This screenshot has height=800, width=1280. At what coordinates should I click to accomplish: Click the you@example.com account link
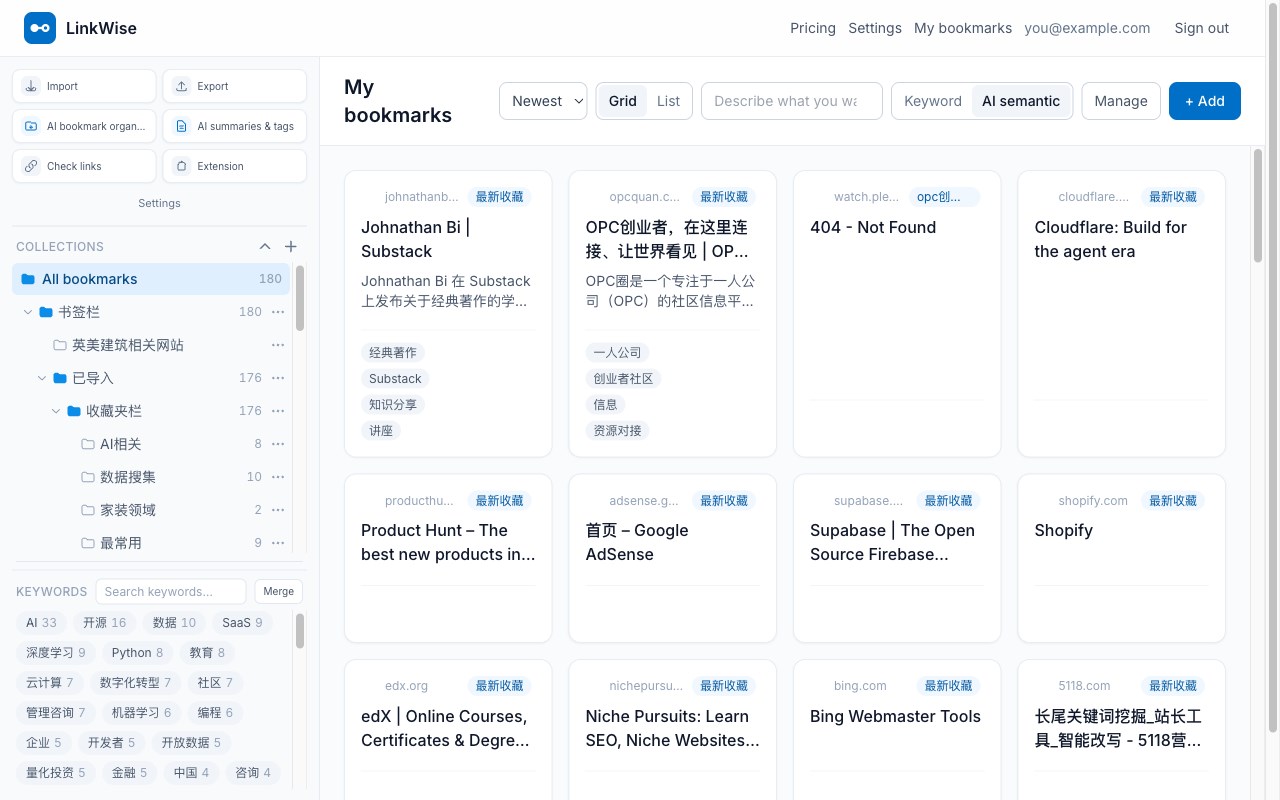(1087, 28)
